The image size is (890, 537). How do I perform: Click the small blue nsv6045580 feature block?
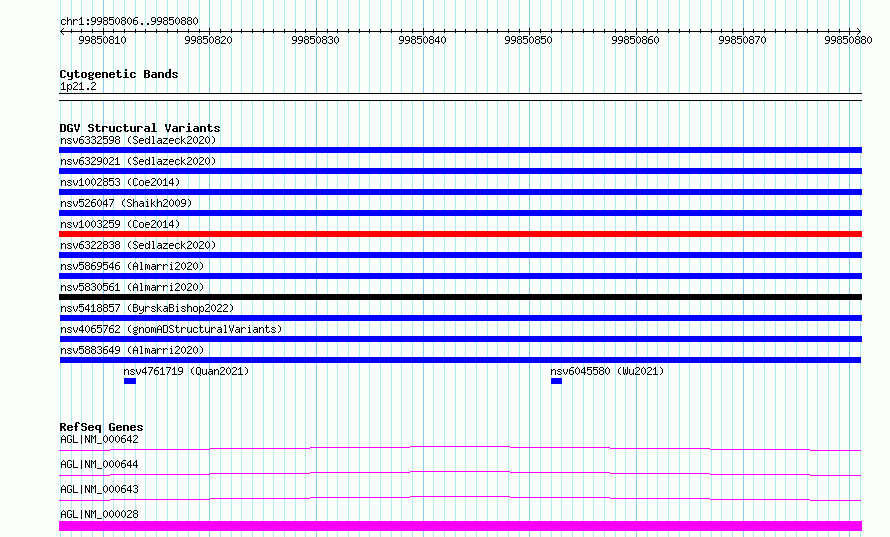click(556, 381)
